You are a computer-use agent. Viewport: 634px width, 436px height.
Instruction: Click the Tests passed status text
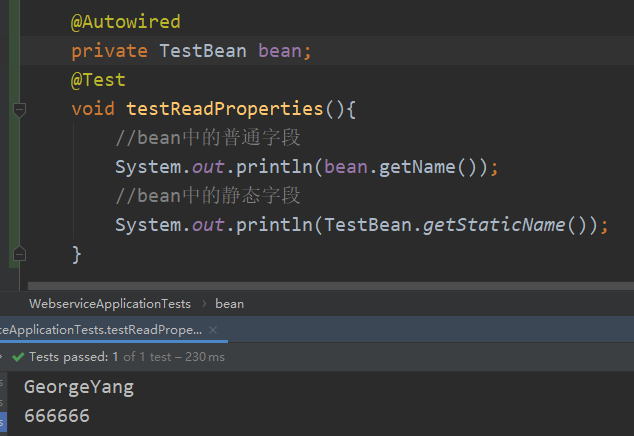click(x=127, y=357)
